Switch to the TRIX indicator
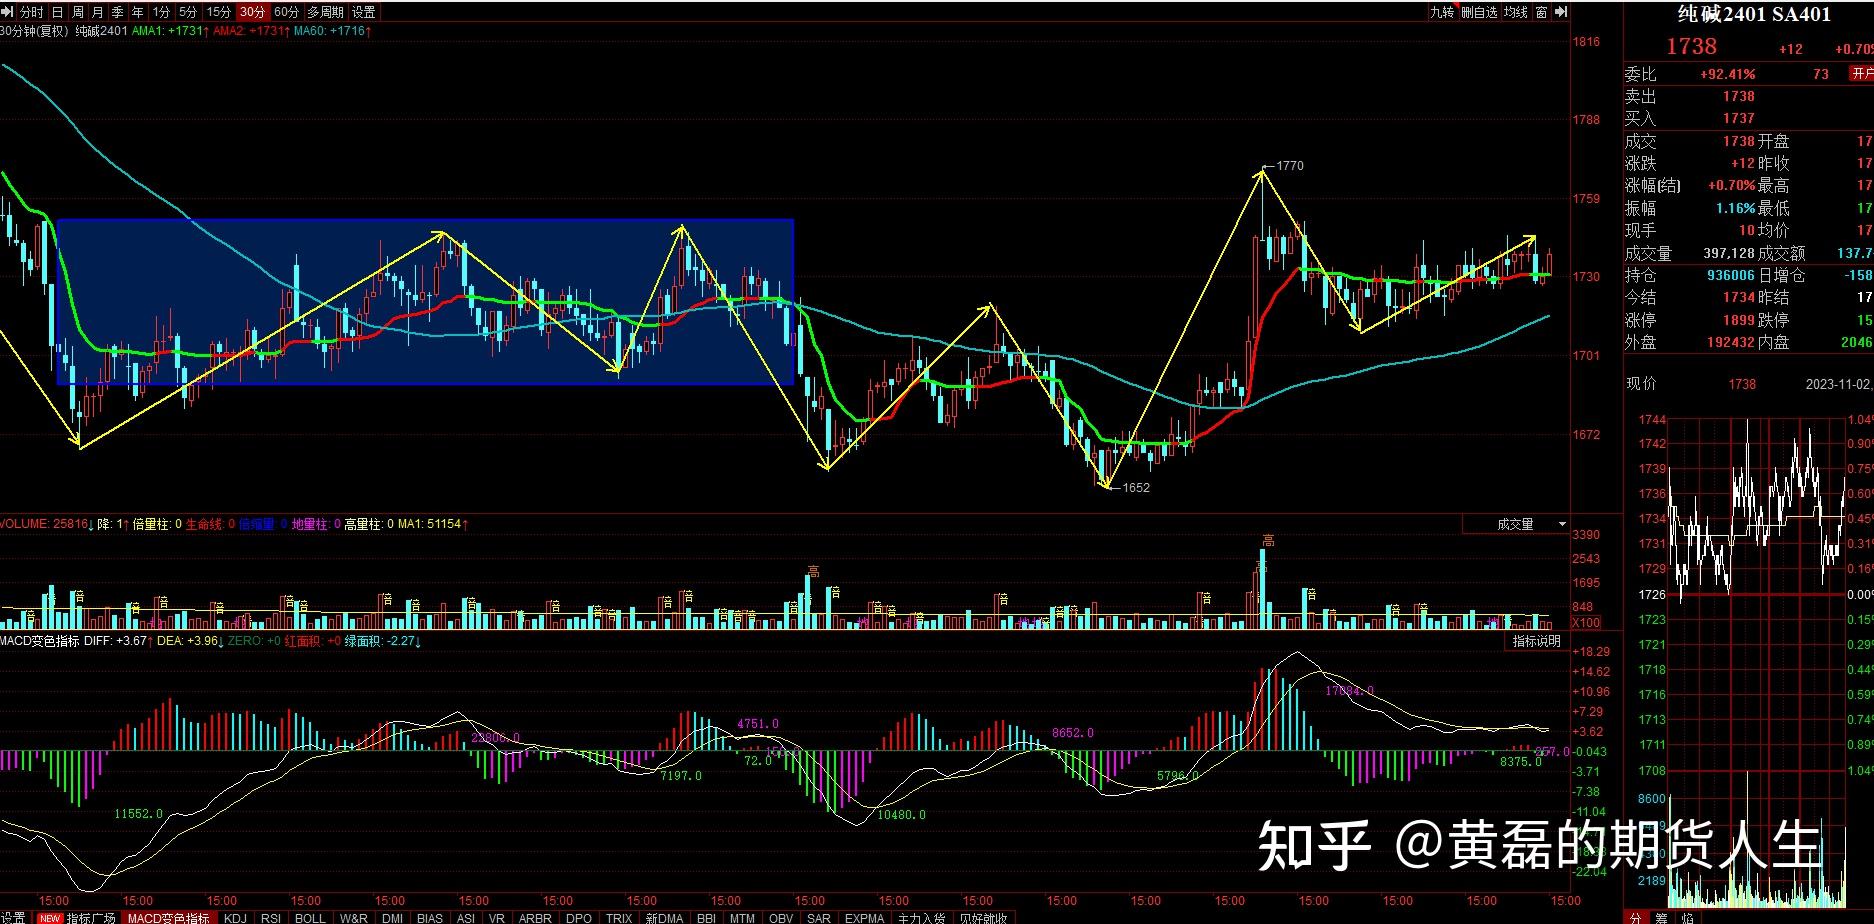 pyautogui.click(x=619, y=917)
